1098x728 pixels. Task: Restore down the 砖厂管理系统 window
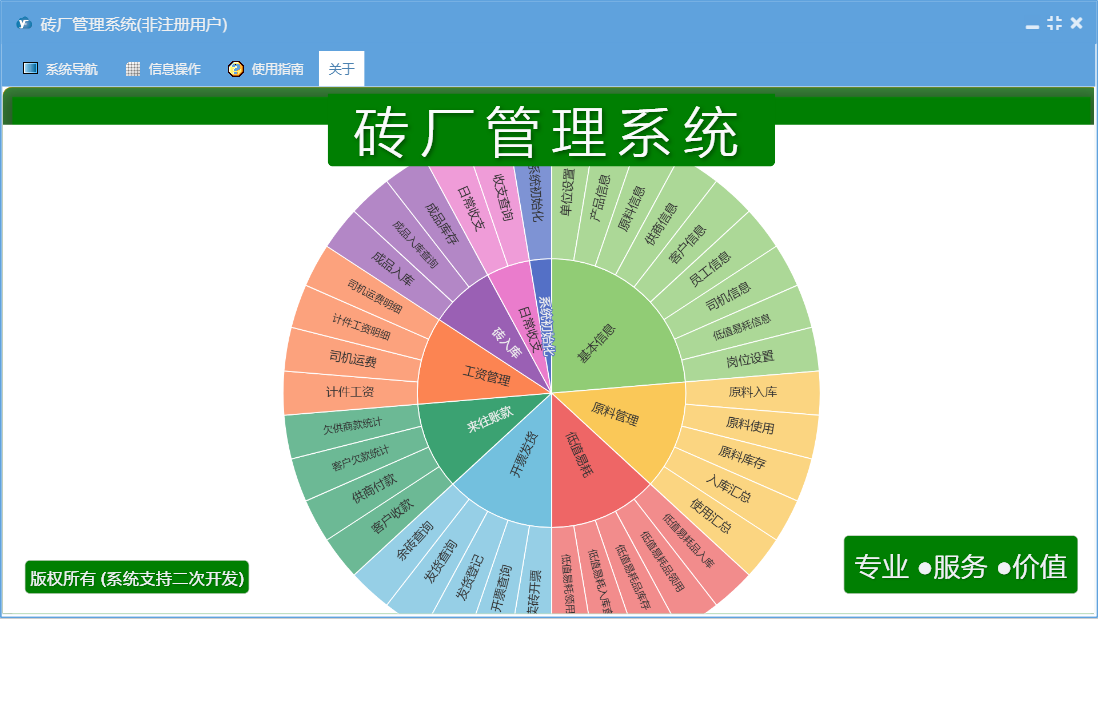click(x=1055, y=23)
